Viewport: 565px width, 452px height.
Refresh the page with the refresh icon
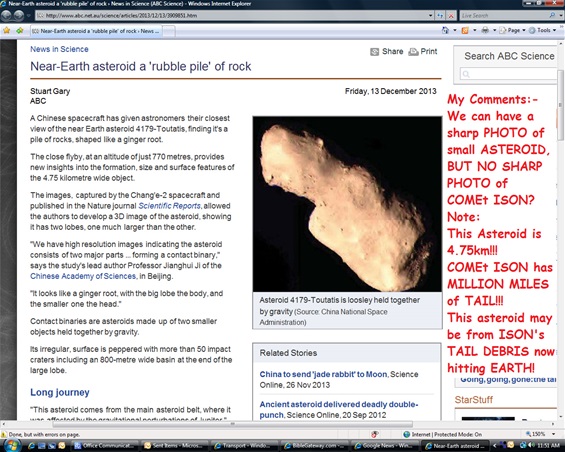tap(440, 15)
